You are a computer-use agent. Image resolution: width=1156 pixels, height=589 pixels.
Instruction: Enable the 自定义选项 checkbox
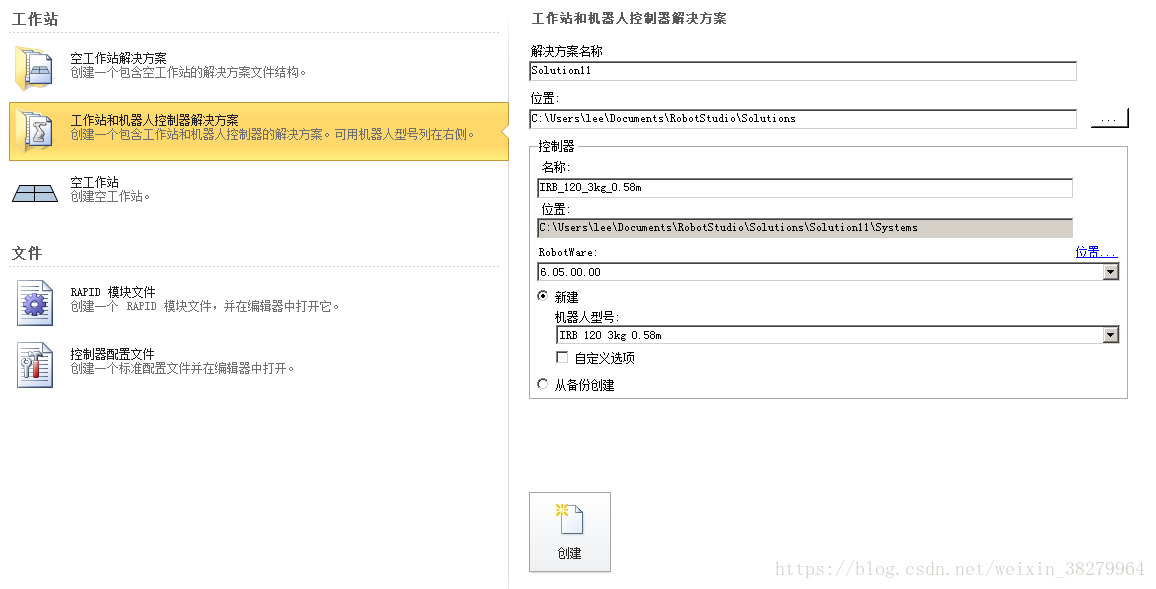[x=562, y=358]
